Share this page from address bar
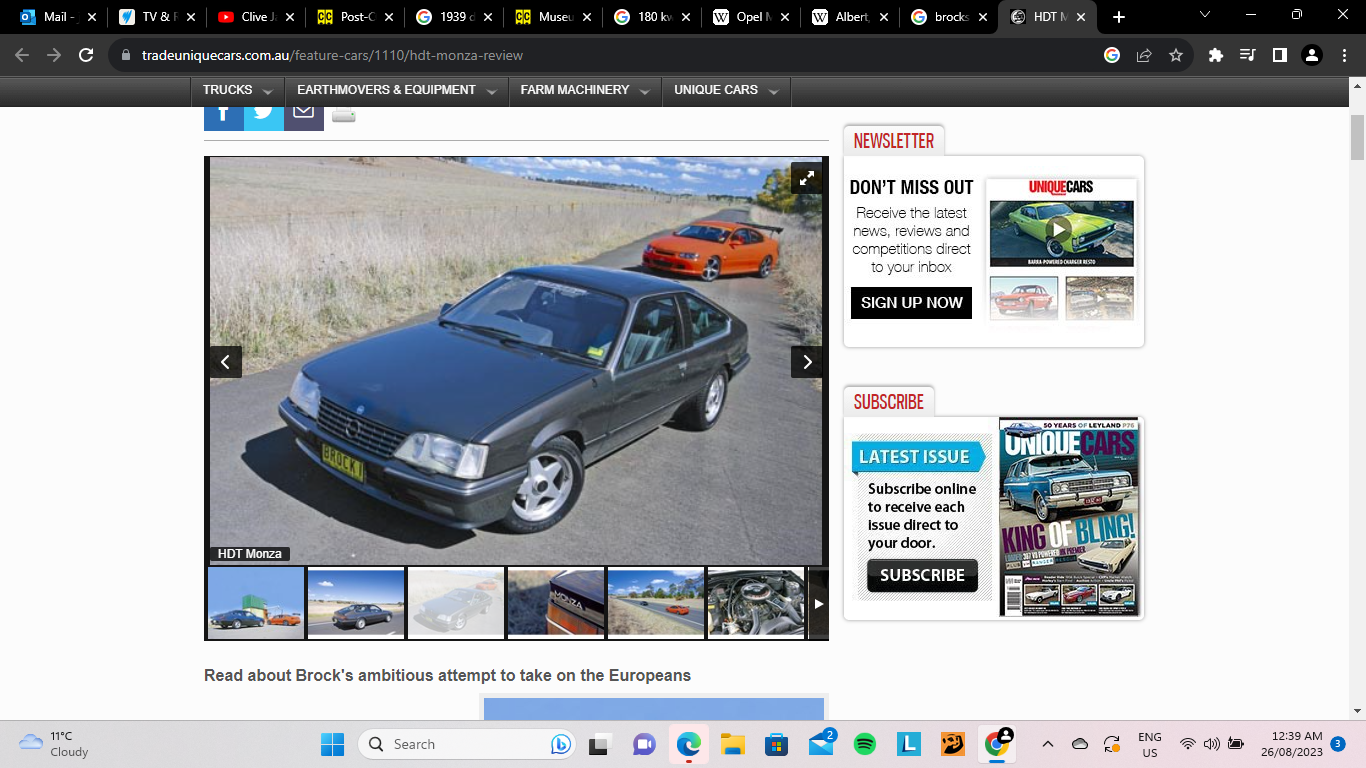 [1144, 55]
